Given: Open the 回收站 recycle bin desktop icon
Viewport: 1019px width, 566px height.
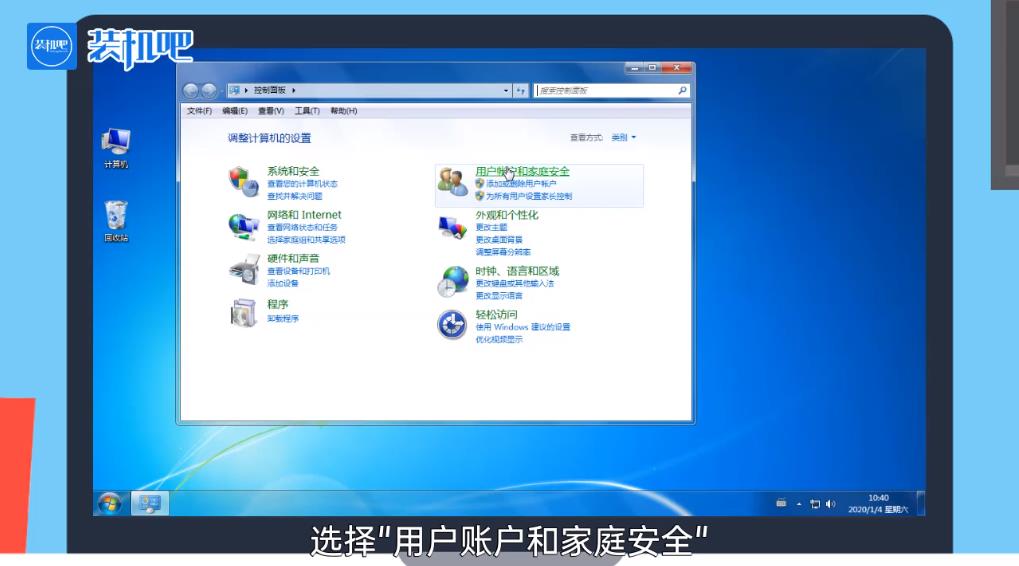Looking at the screenshot, I should 116,222.
